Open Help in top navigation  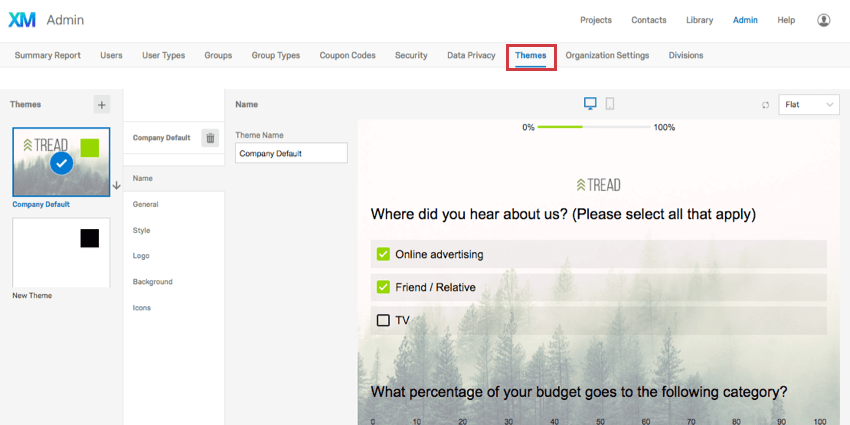tap(786, 20)
